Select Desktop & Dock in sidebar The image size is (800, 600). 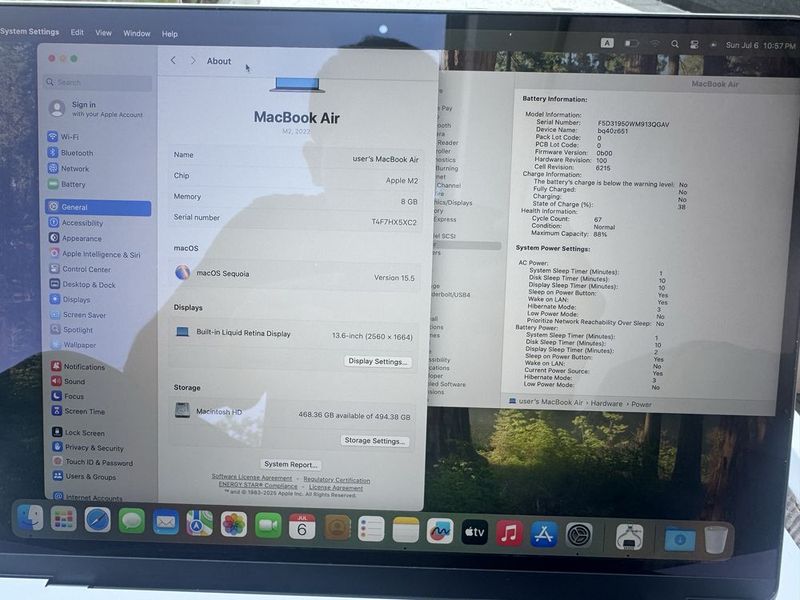[x=83, y=285]
